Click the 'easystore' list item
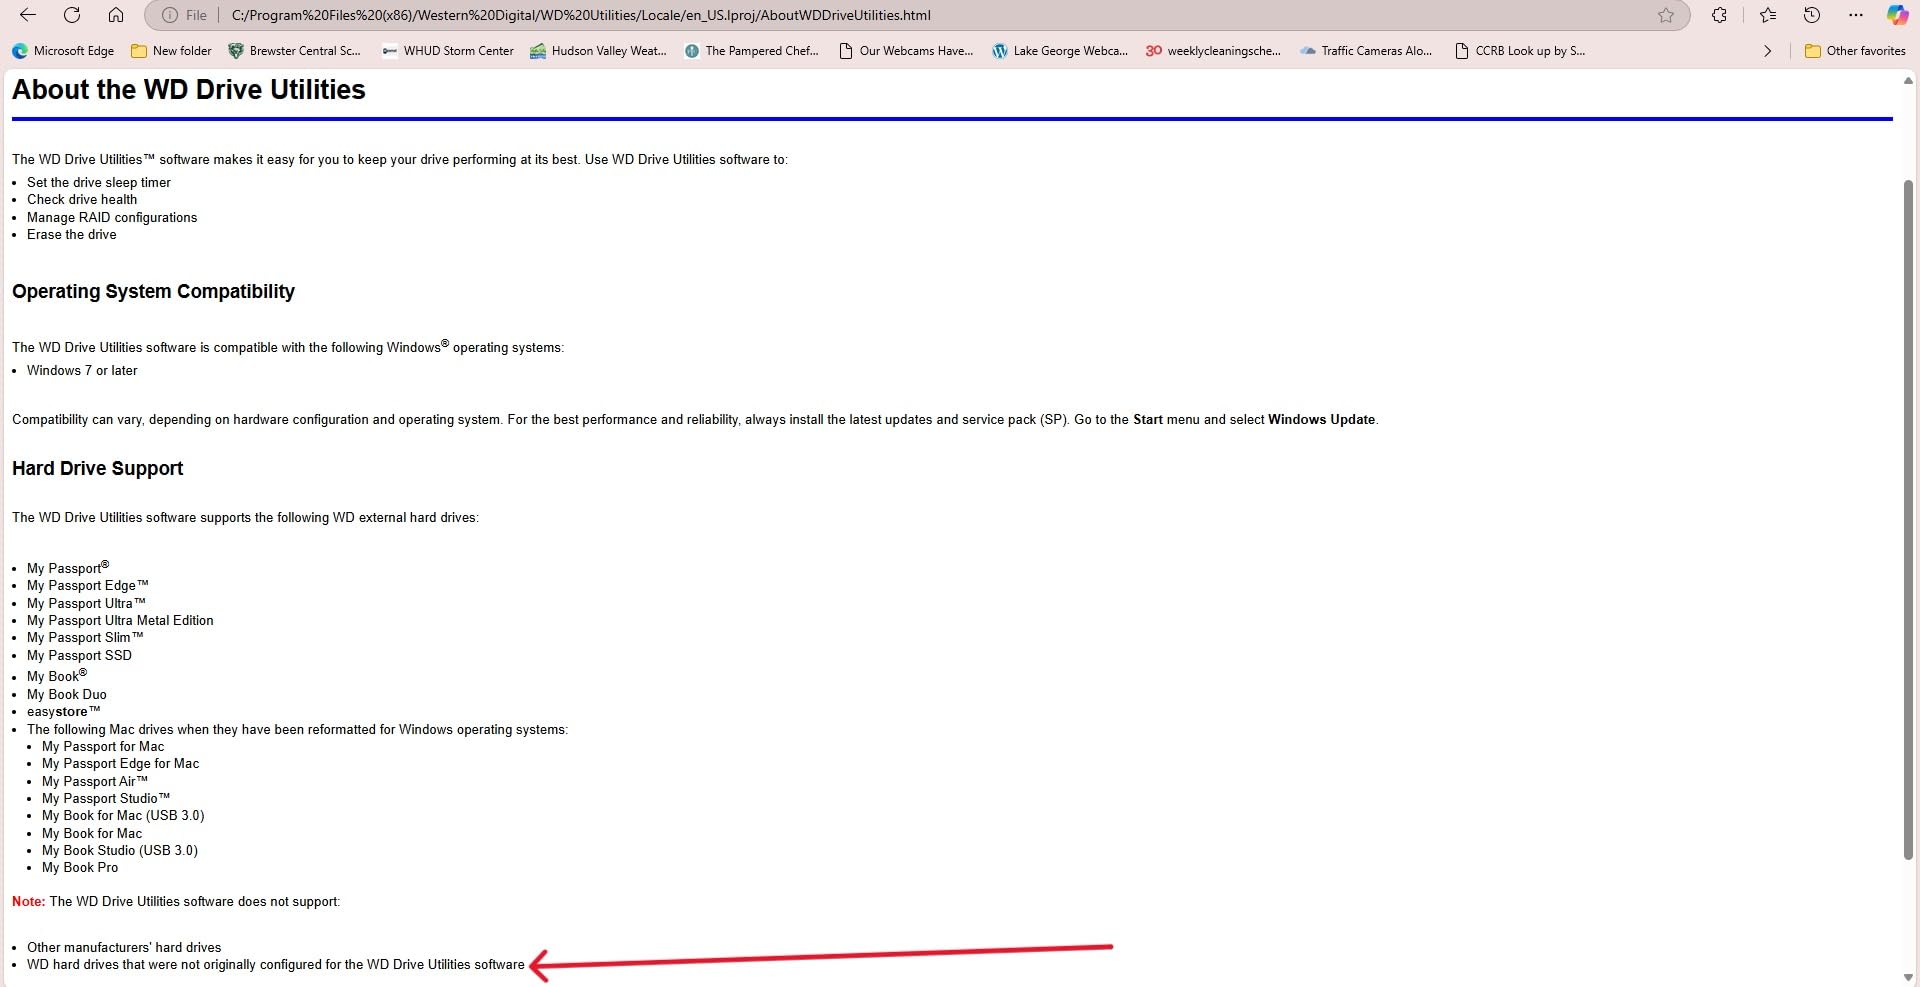This screenshot has width=1920, height=987. (x=64, y=712)
